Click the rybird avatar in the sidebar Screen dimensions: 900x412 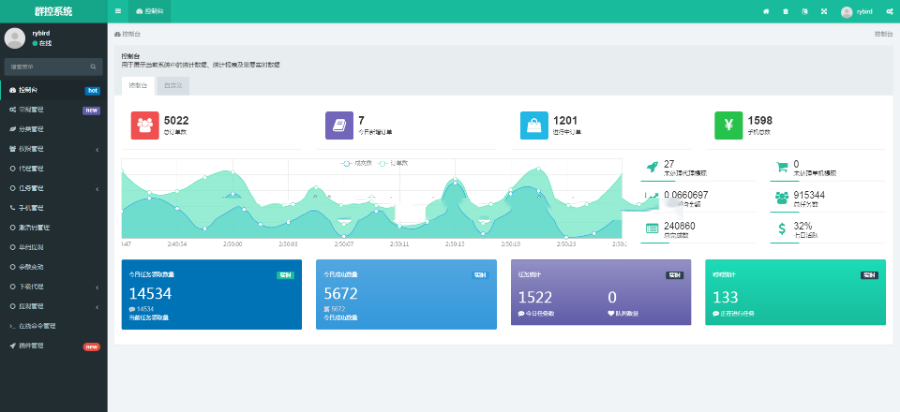pyautogui.click(x=15, y=38)
